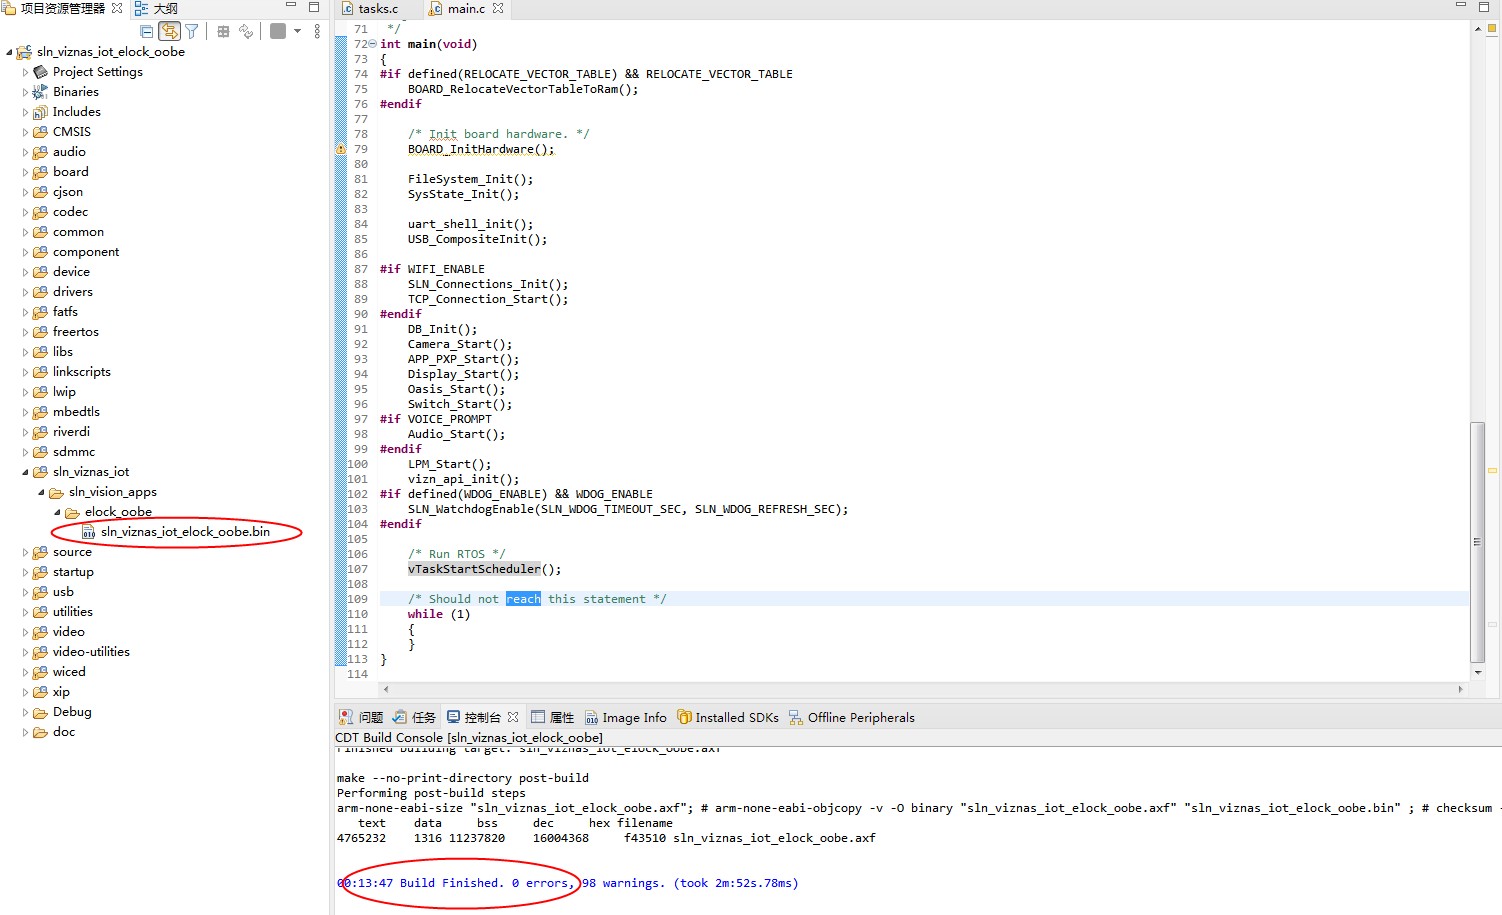Close the 项目资源管理器 tab via its X
Image resolution: width=1502 pixels, height=915 pixels.
[x=116, y=8]
